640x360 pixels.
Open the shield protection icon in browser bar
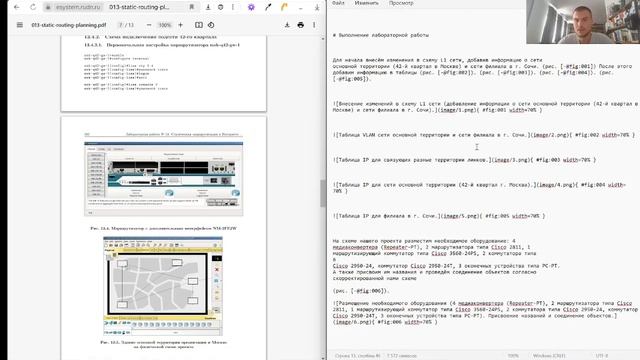click(220, 7)
